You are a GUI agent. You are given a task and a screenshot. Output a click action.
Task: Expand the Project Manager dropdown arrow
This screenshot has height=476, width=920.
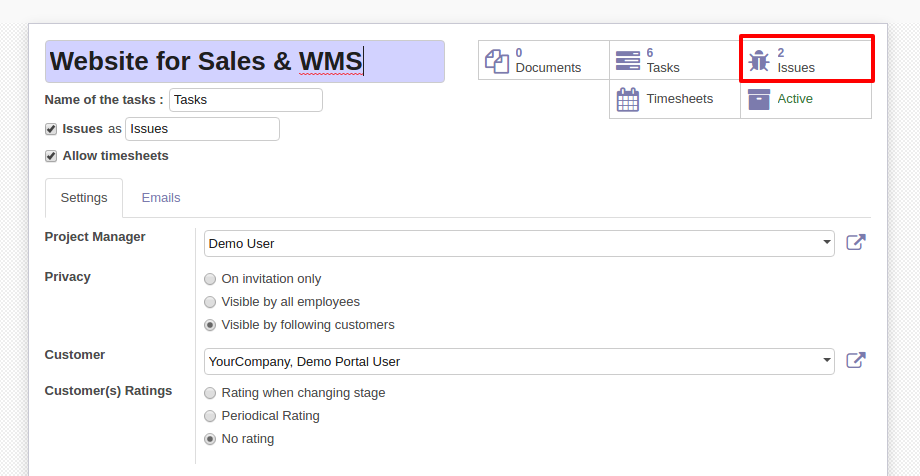click(827, 242)
